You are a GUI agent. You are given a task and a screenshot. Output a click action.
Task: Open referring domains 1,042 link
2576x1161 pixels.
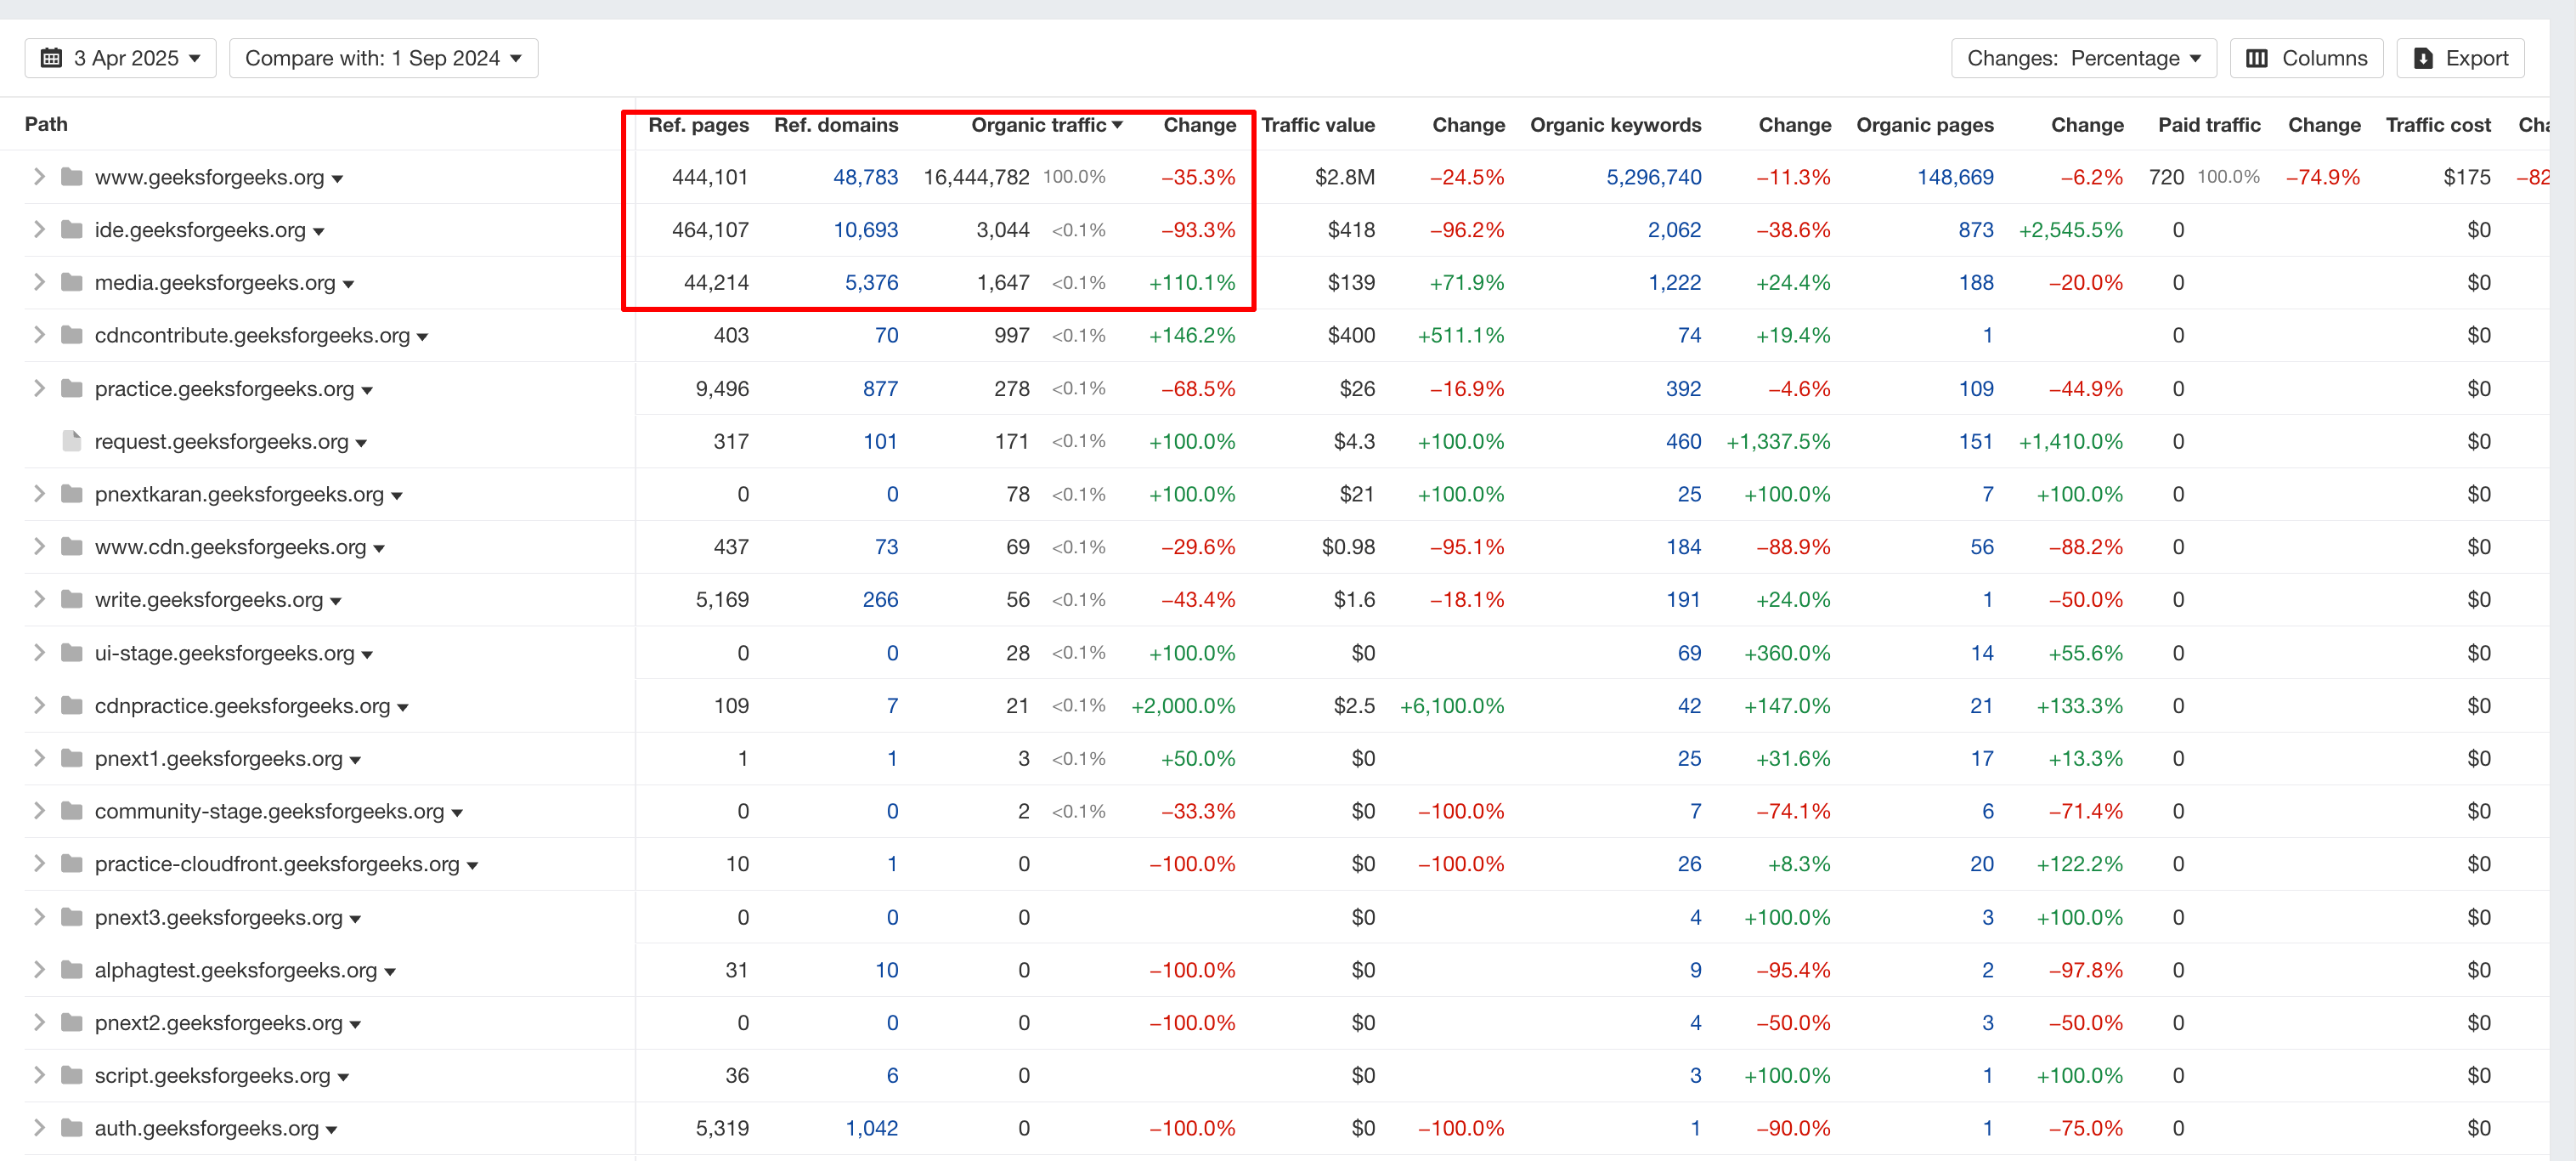[x=871, y=1128]
